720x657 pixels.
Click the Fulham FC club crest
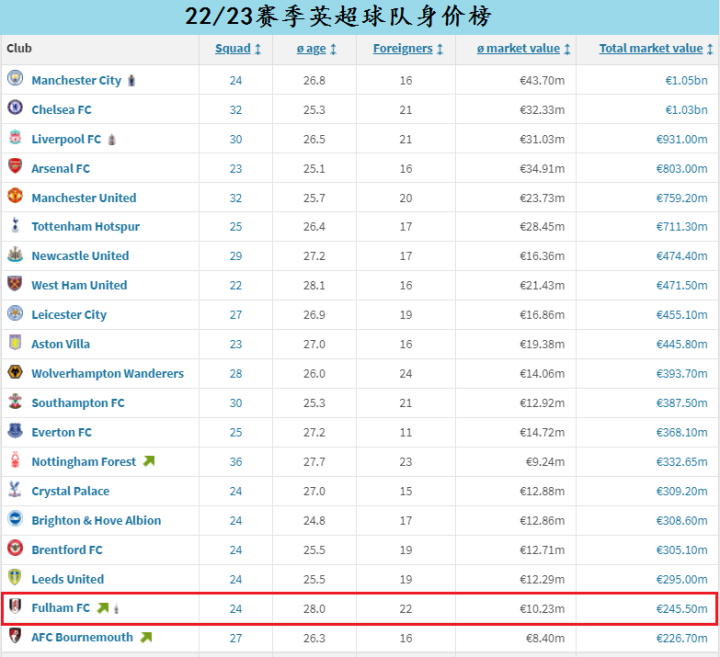(15, 606)
